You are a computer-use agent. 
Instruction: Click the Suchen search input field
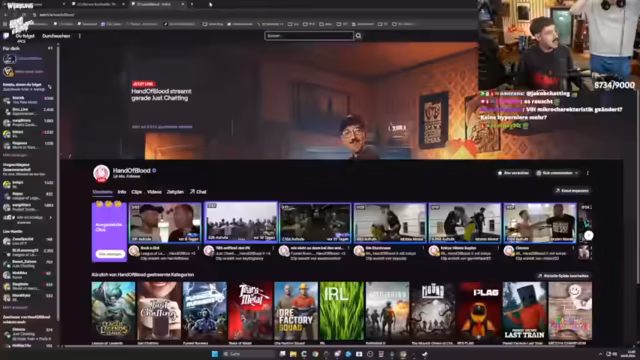(309, 36)
